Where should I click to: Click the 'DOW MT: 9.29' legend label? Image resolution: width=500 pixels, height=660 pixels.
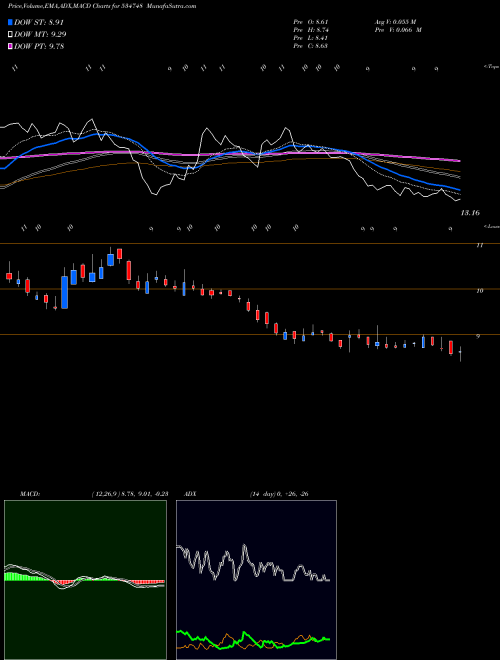[40, 35]
